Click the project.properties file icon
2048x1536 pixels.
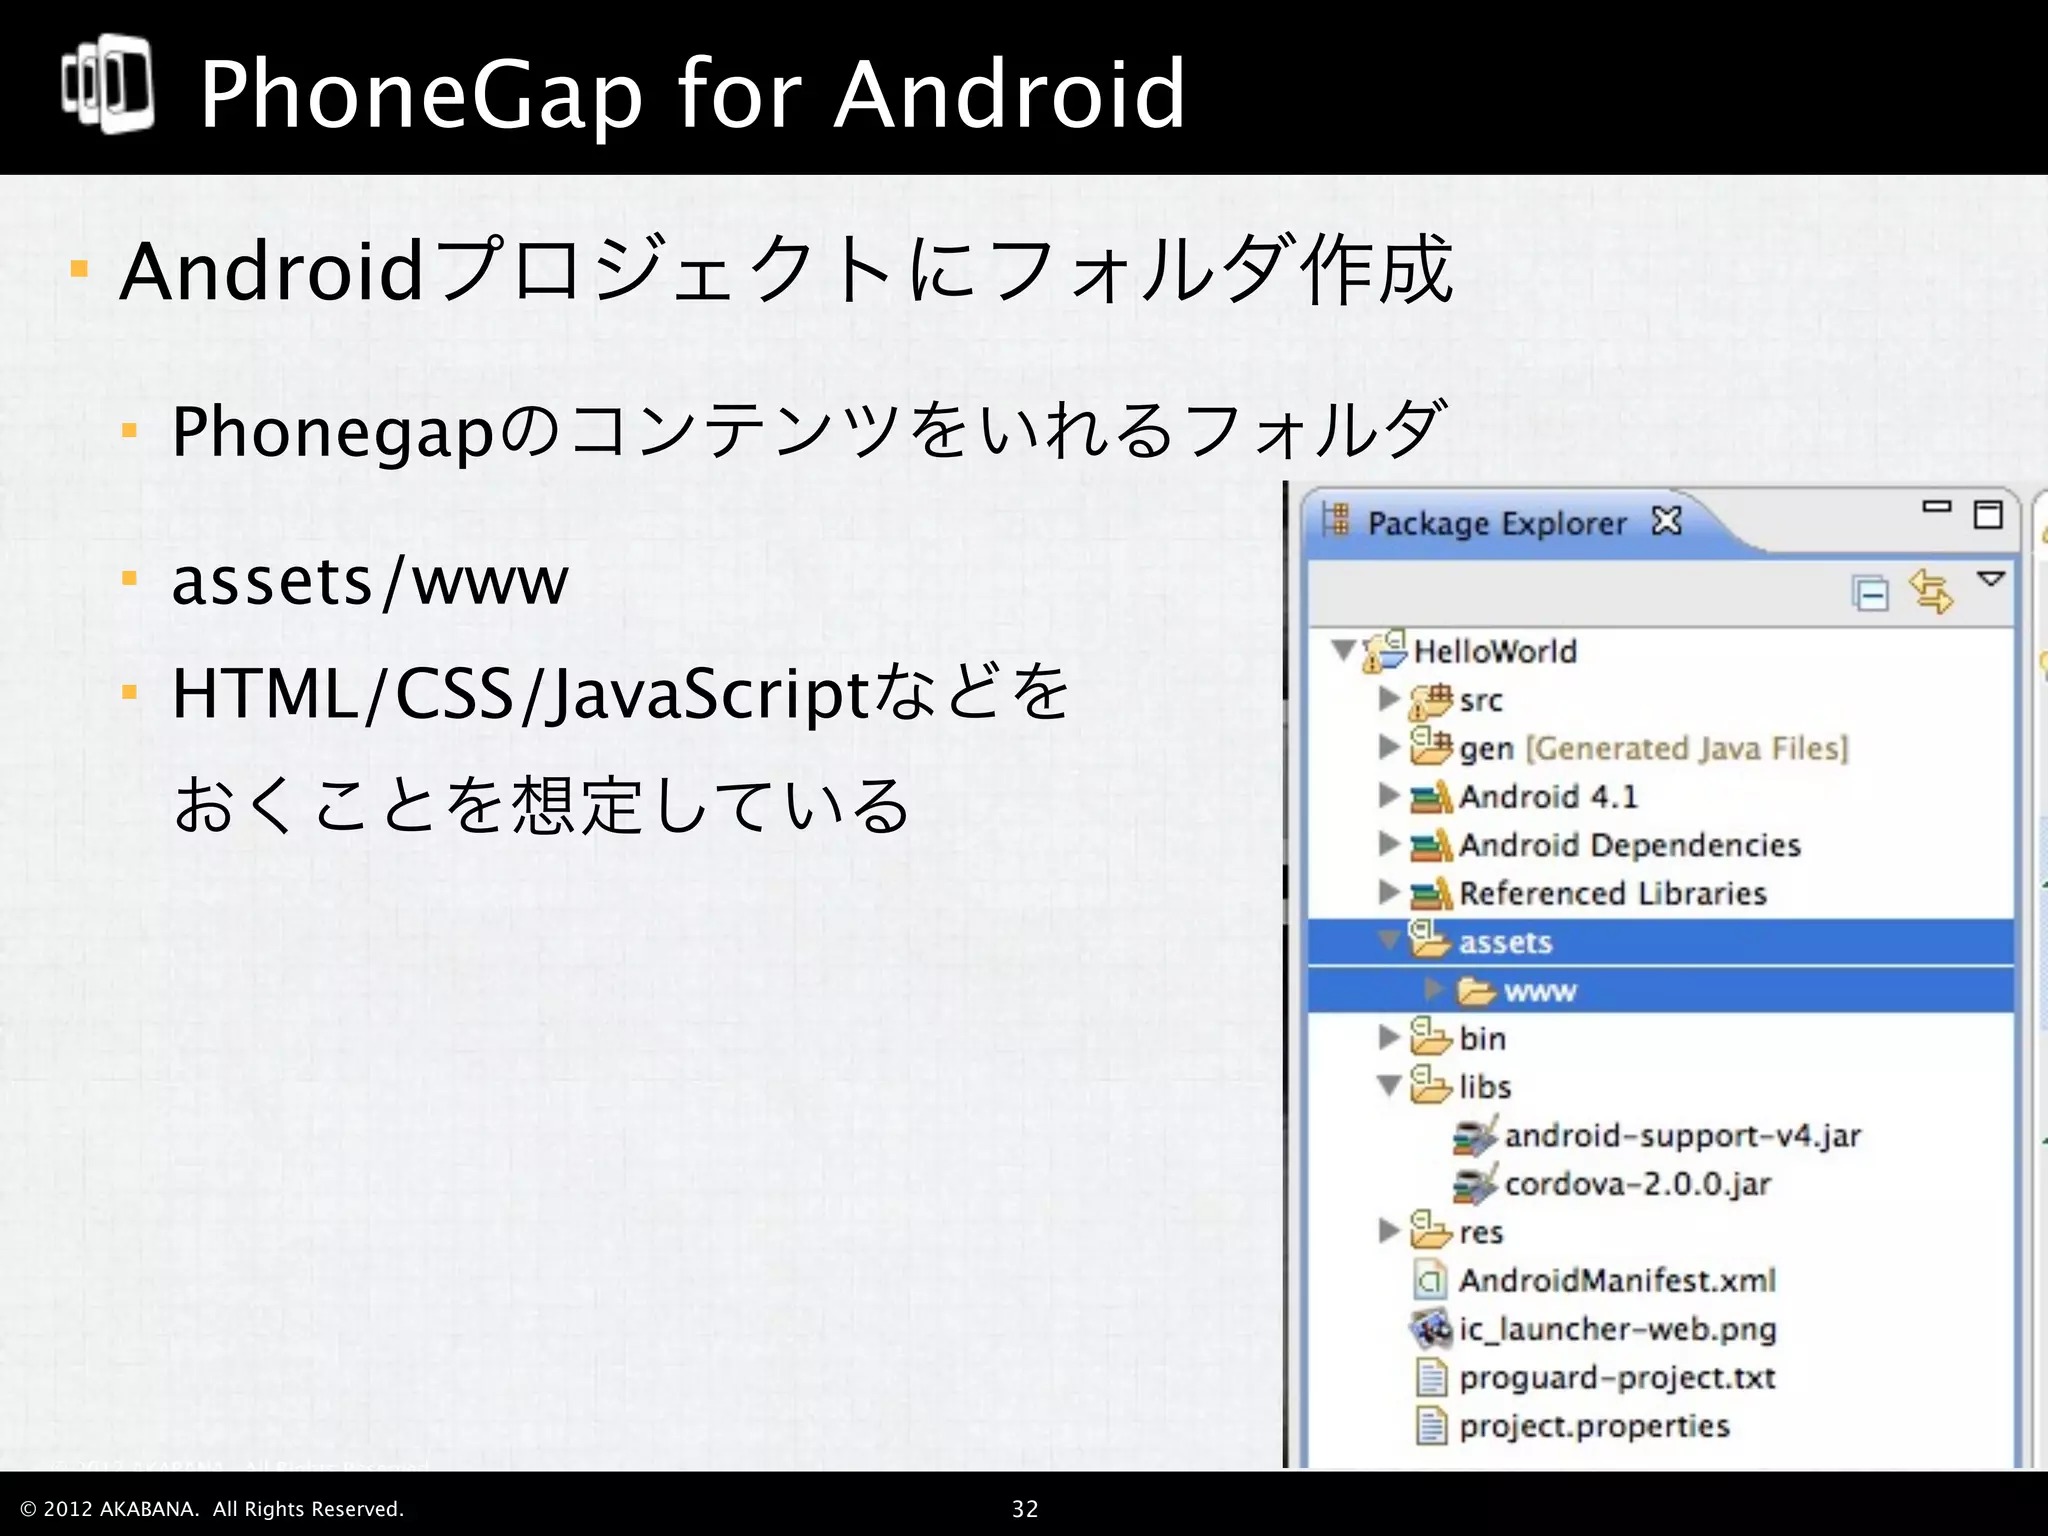[1431, 1425]
